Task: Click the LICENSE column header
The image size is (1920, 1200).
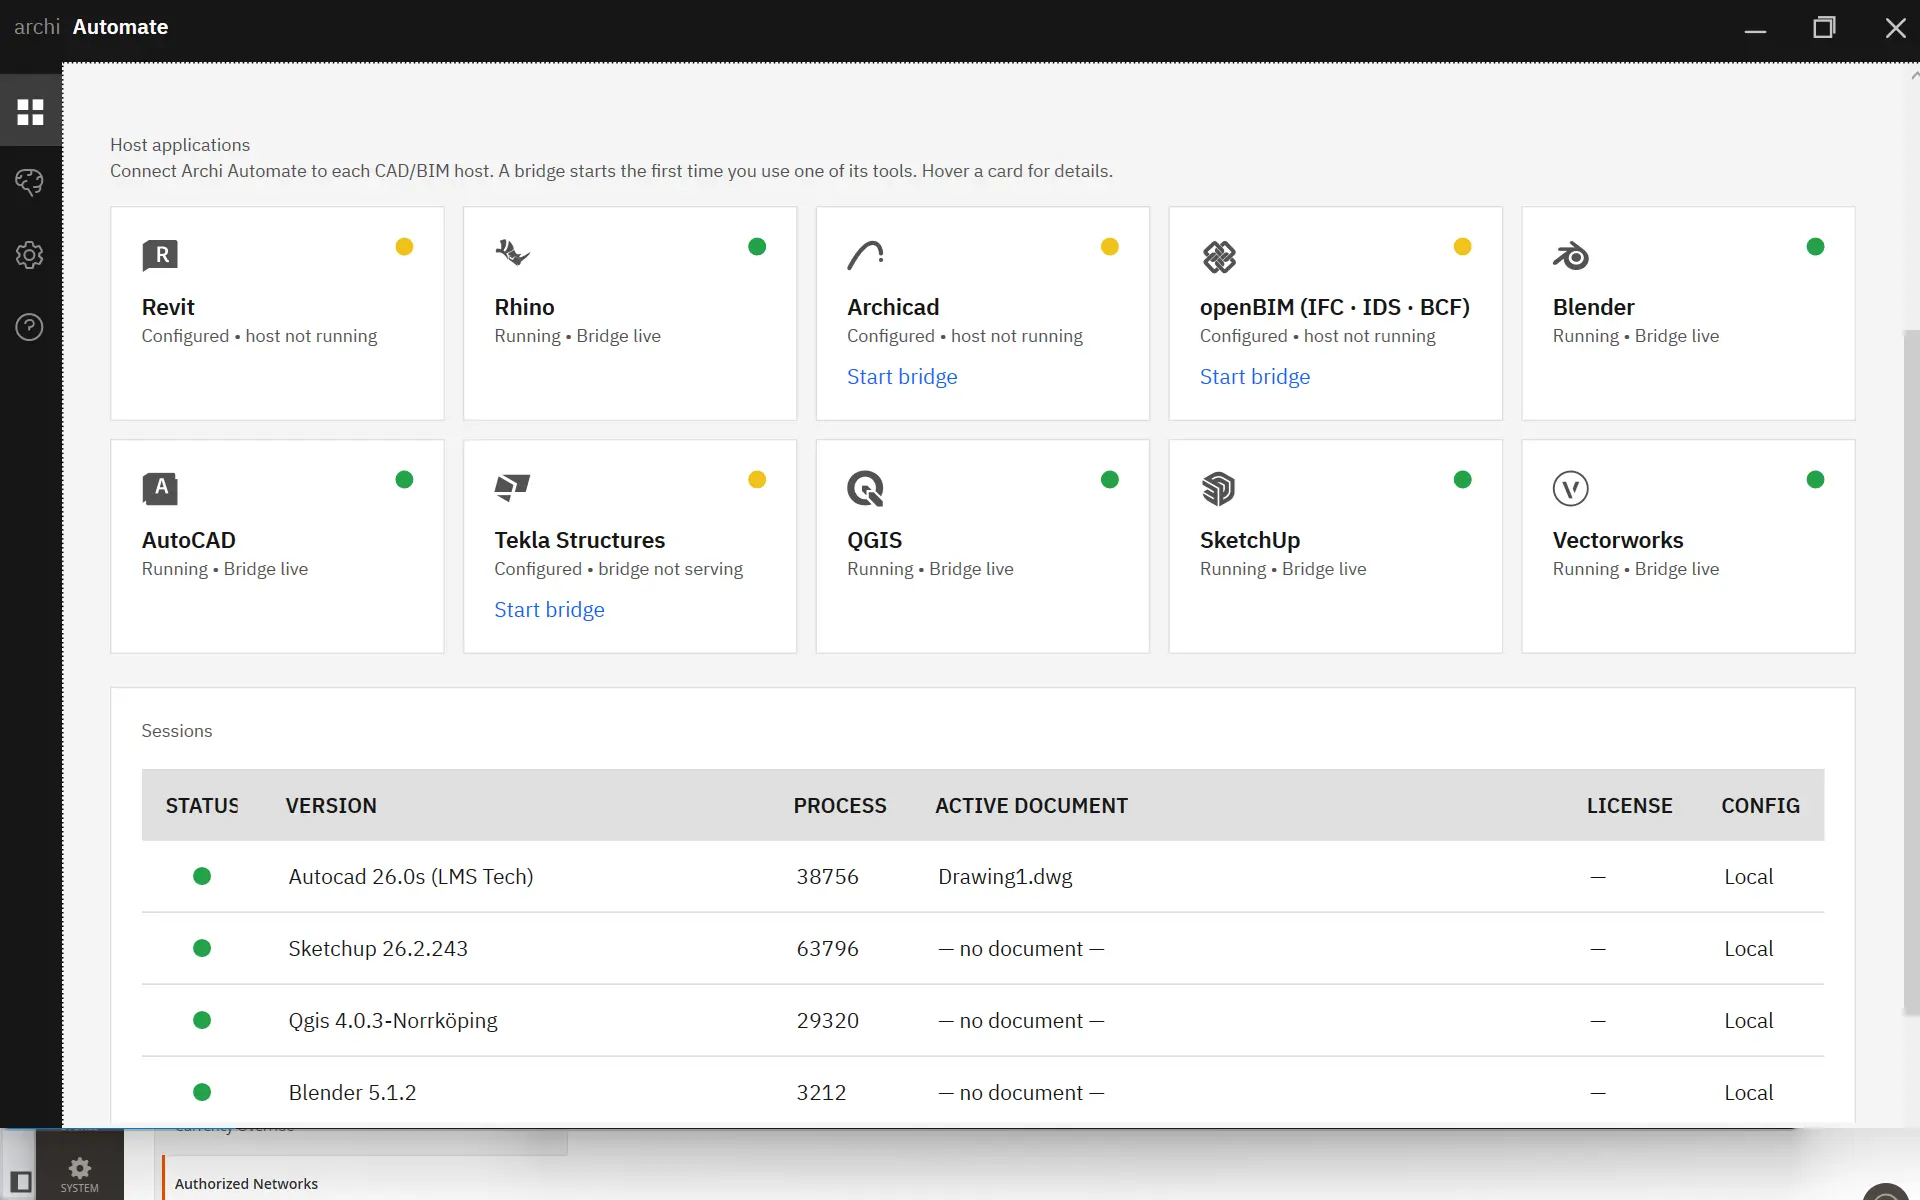Action: click(1629, 806)
